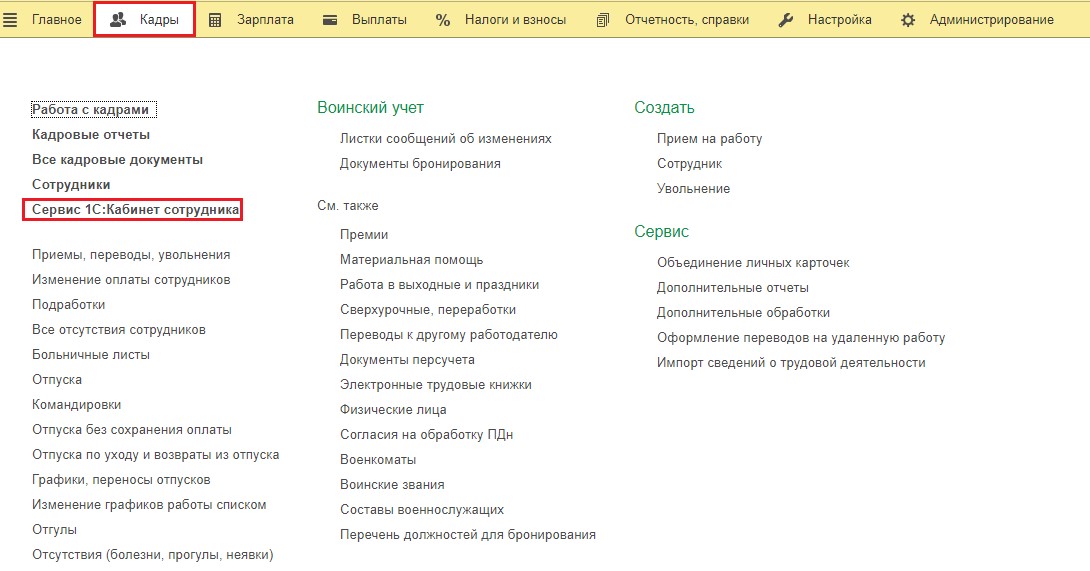Image resolution: width=1090 pixels, height=571 pixels.
Task: Open the Премии link
Action: click(364, 235)
